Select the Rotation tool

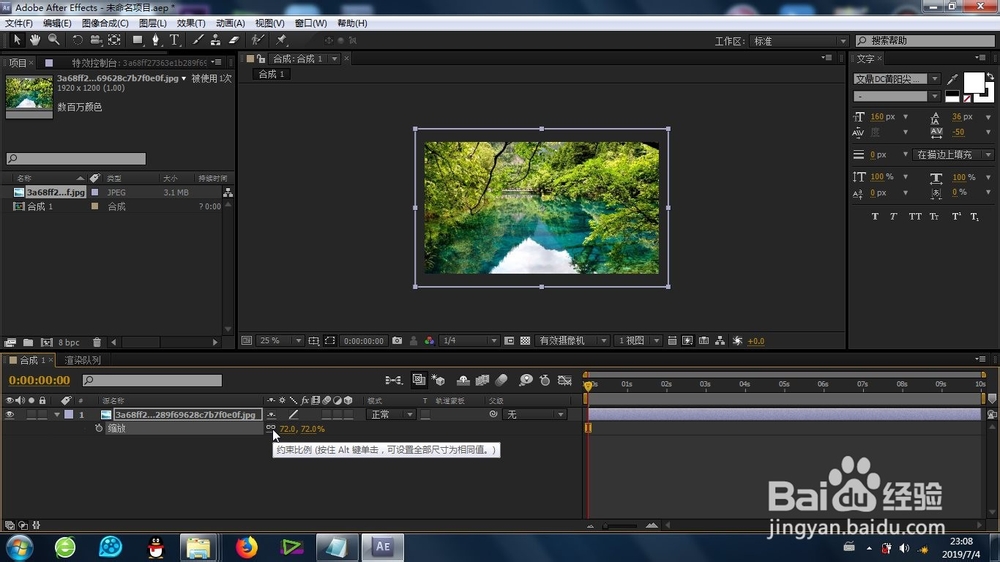pos(77,40)
